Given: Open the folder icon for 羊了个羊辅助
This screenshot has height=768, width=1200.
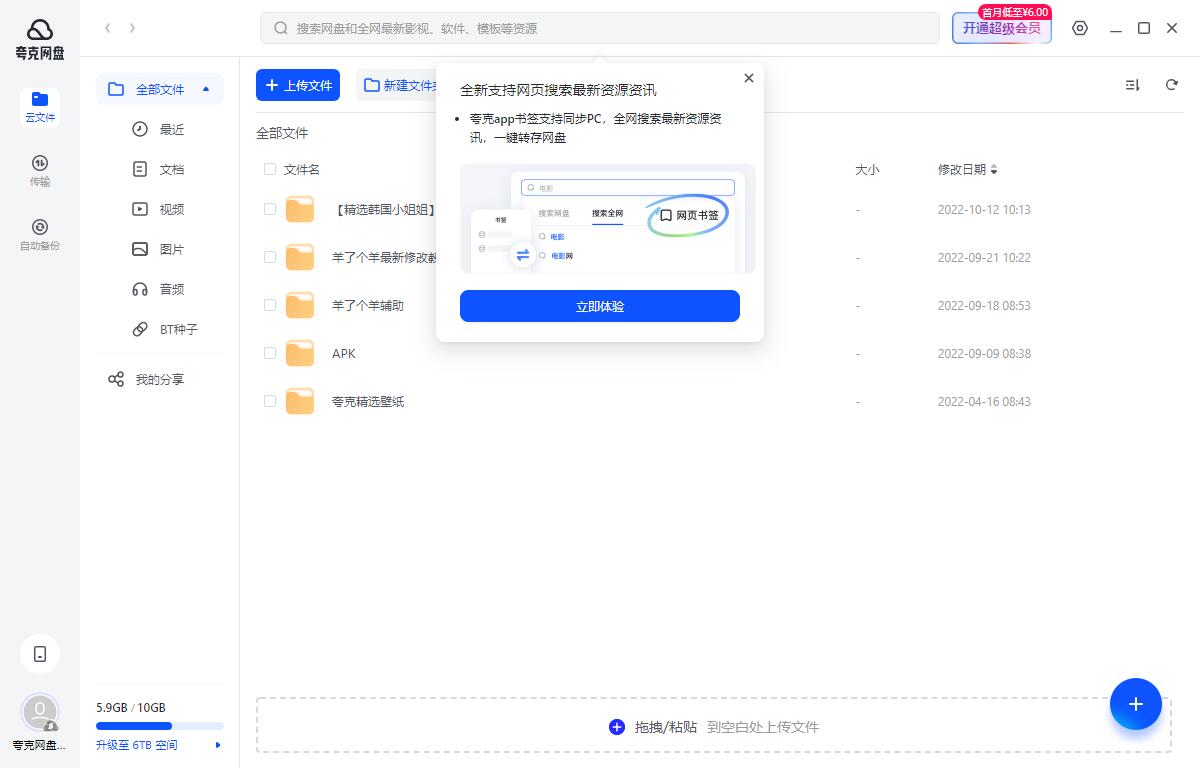Looking at the screenshot, I should [x=300, y=305].
